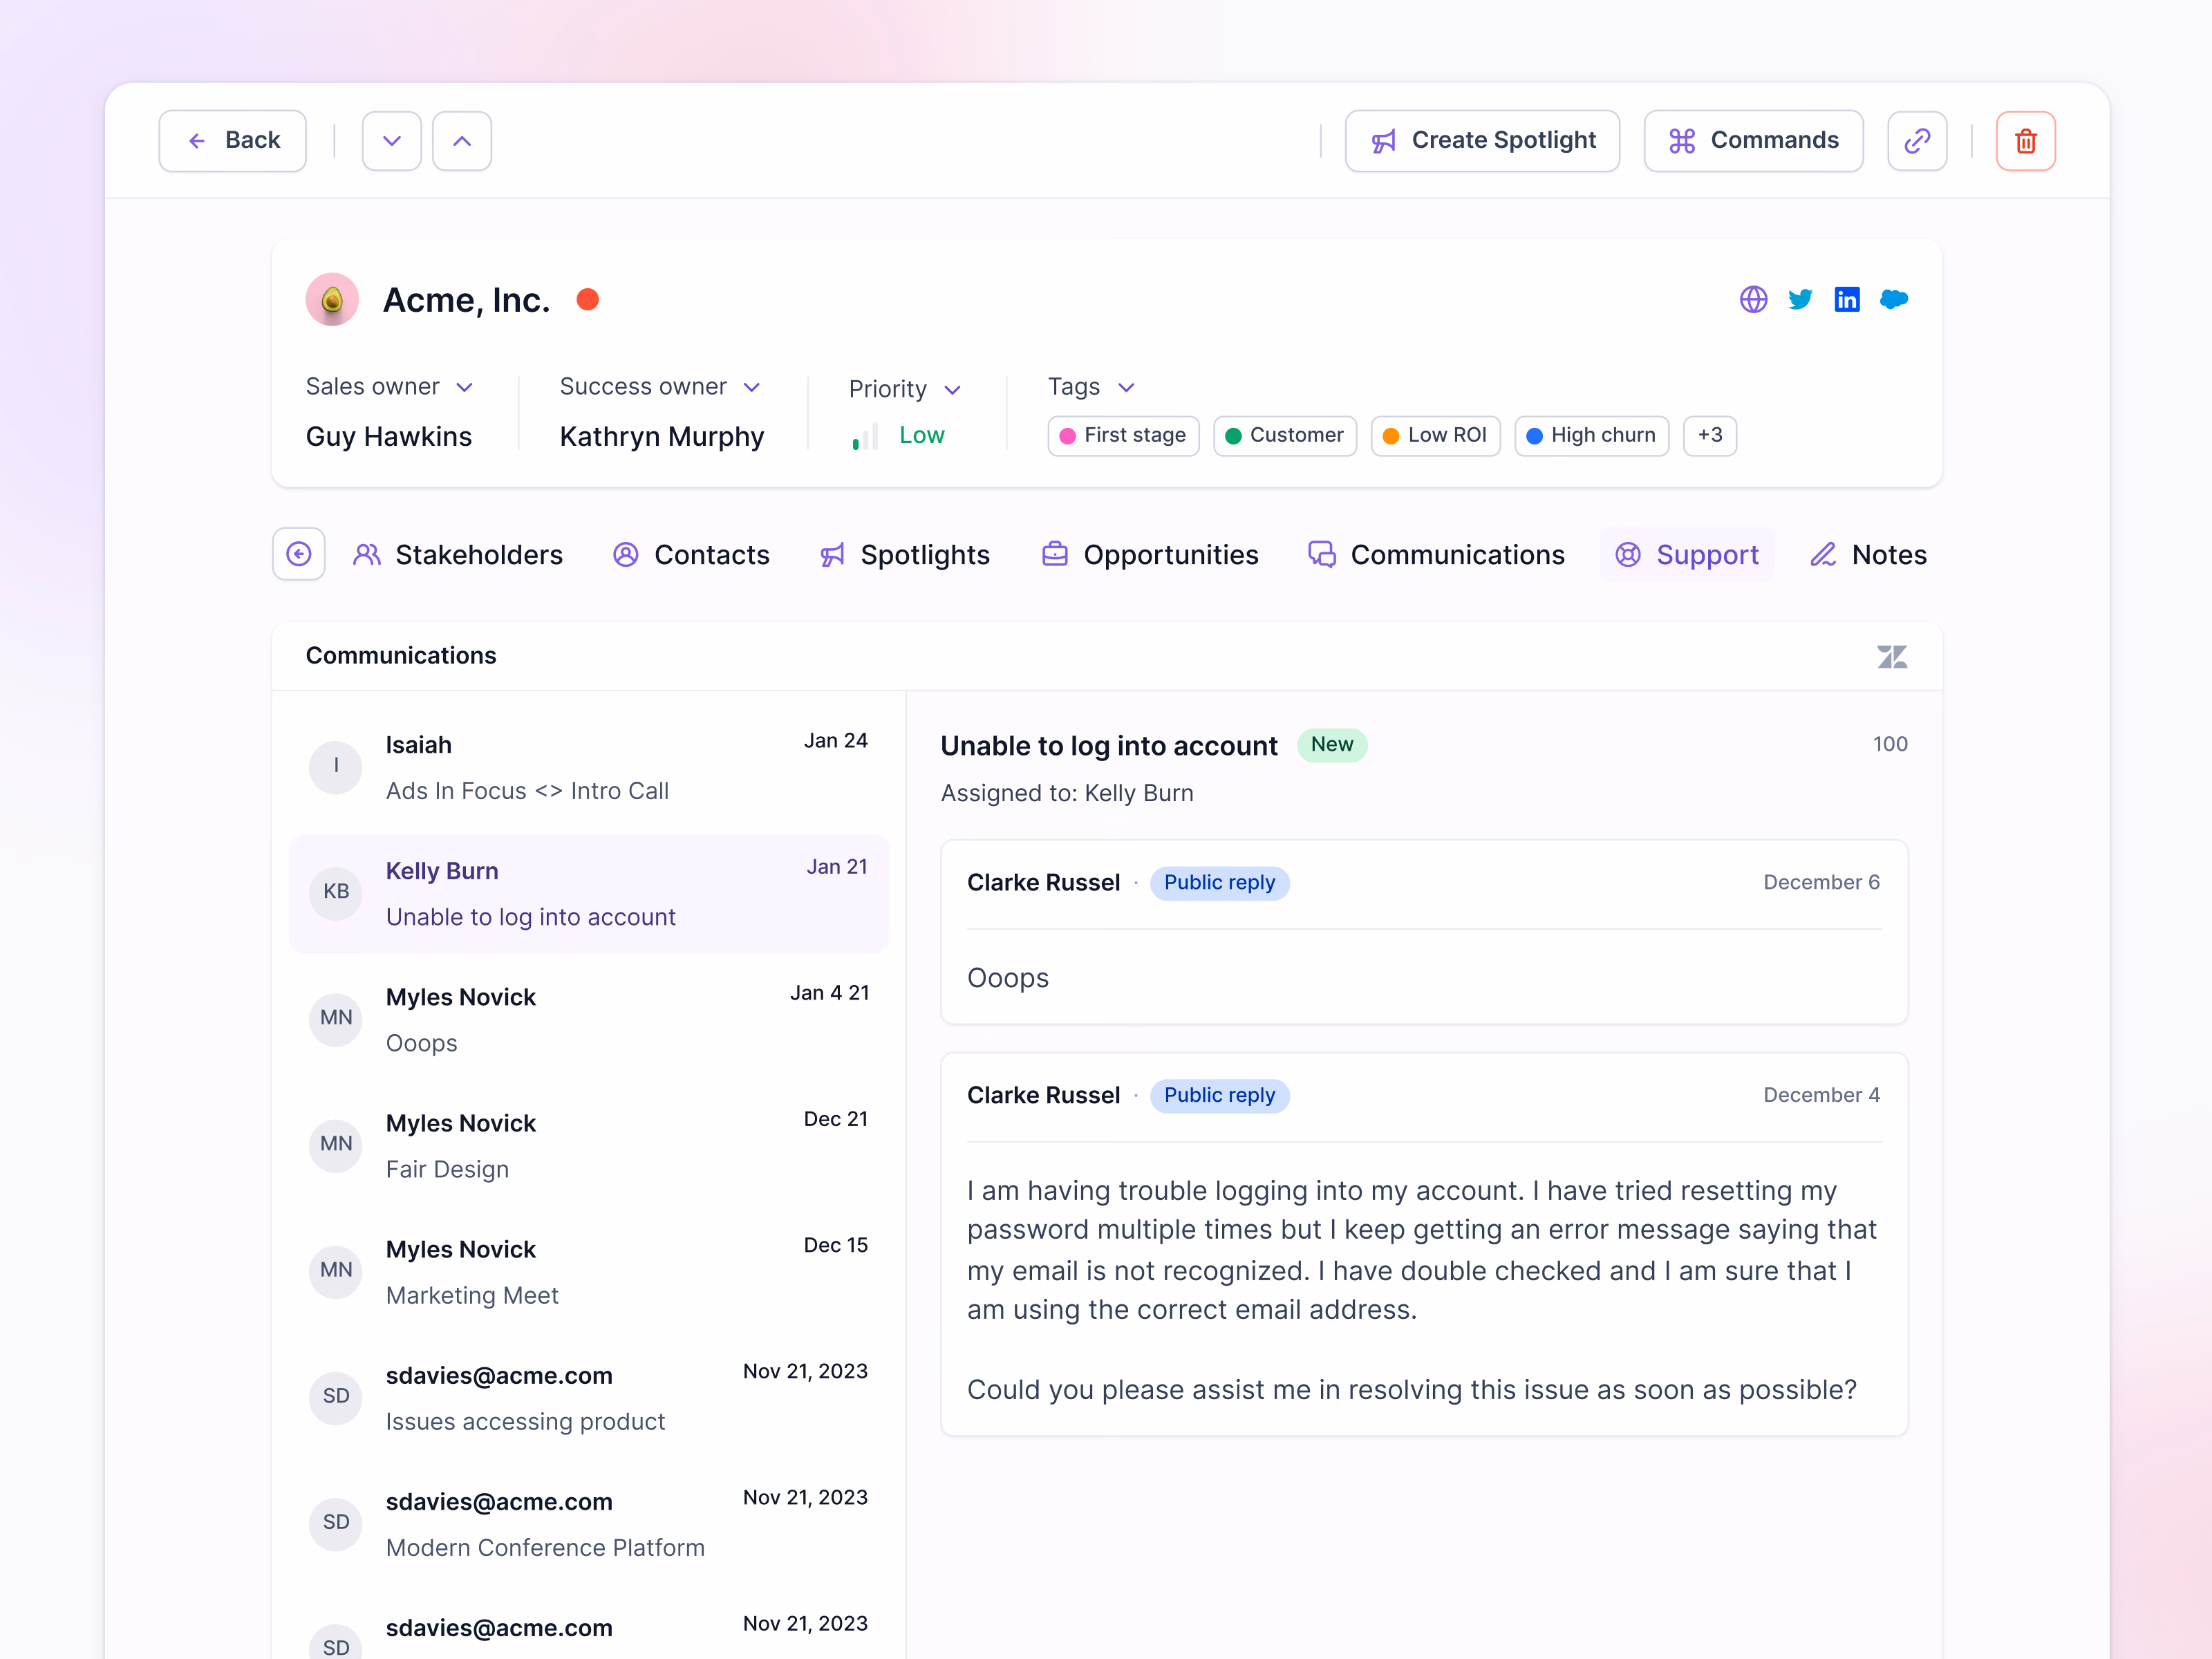The width and height of the screenshot is (2212, 1659).
Task: Click the Acme avocado avatar
Action: [332, 299]
